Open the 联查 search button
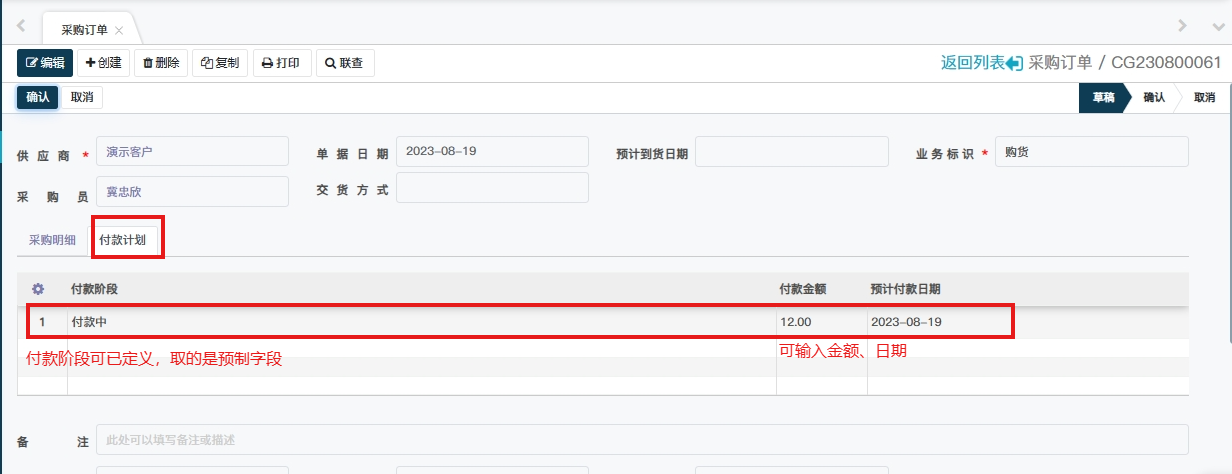The width and height of the screenshot is (1232, 474). pos(345,63)
